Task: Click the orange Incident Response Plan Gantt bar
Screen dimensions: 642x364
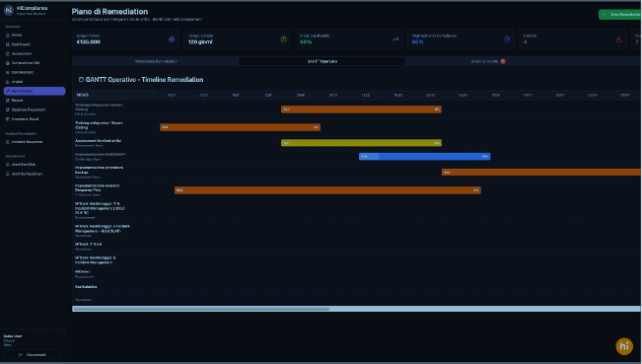Action: click(328, 190)
